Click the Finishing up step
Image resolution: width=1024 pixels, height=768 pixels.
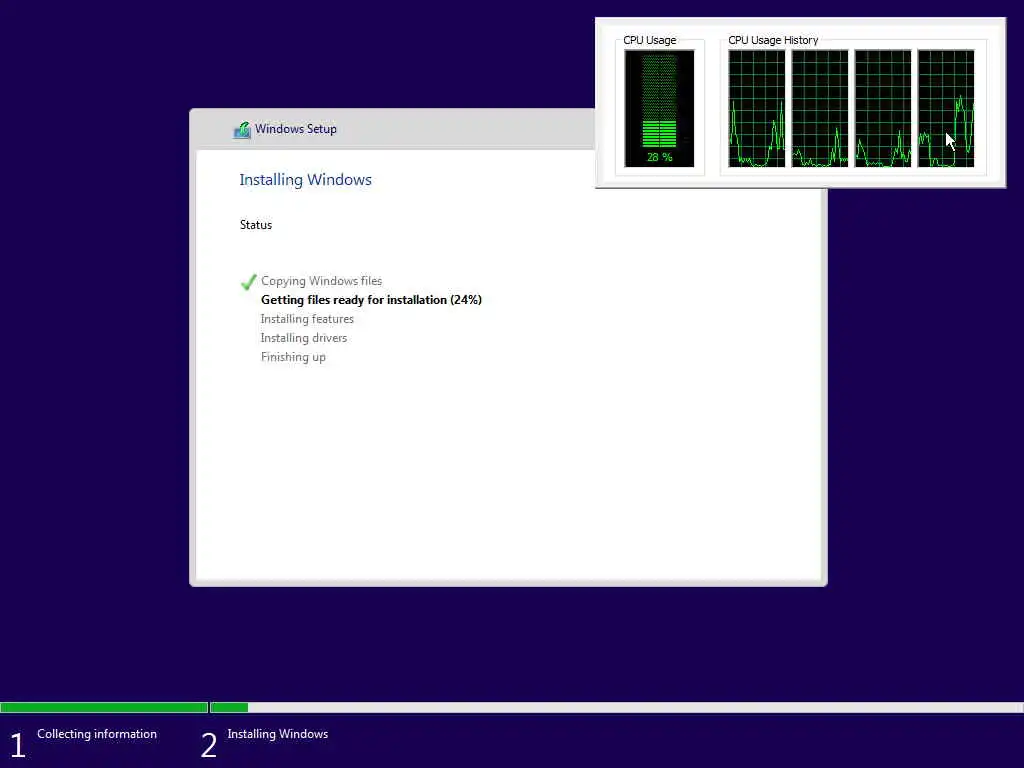[293, 357]
